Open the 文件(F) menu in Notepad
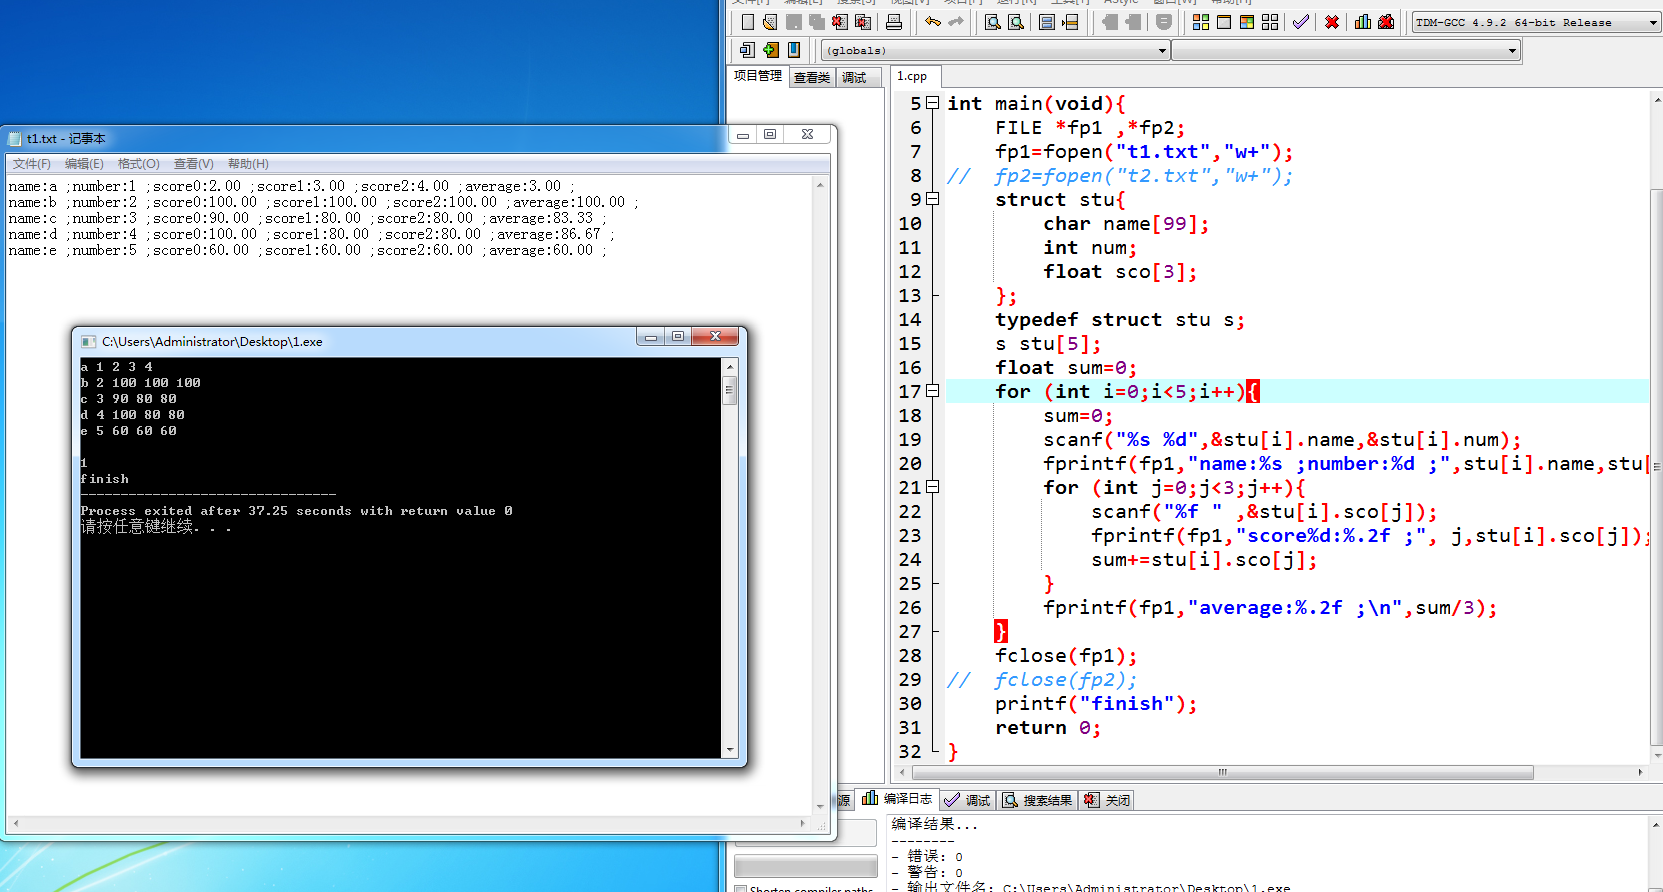This screenshot has width=1663, height=892. (x=32, y=164)
